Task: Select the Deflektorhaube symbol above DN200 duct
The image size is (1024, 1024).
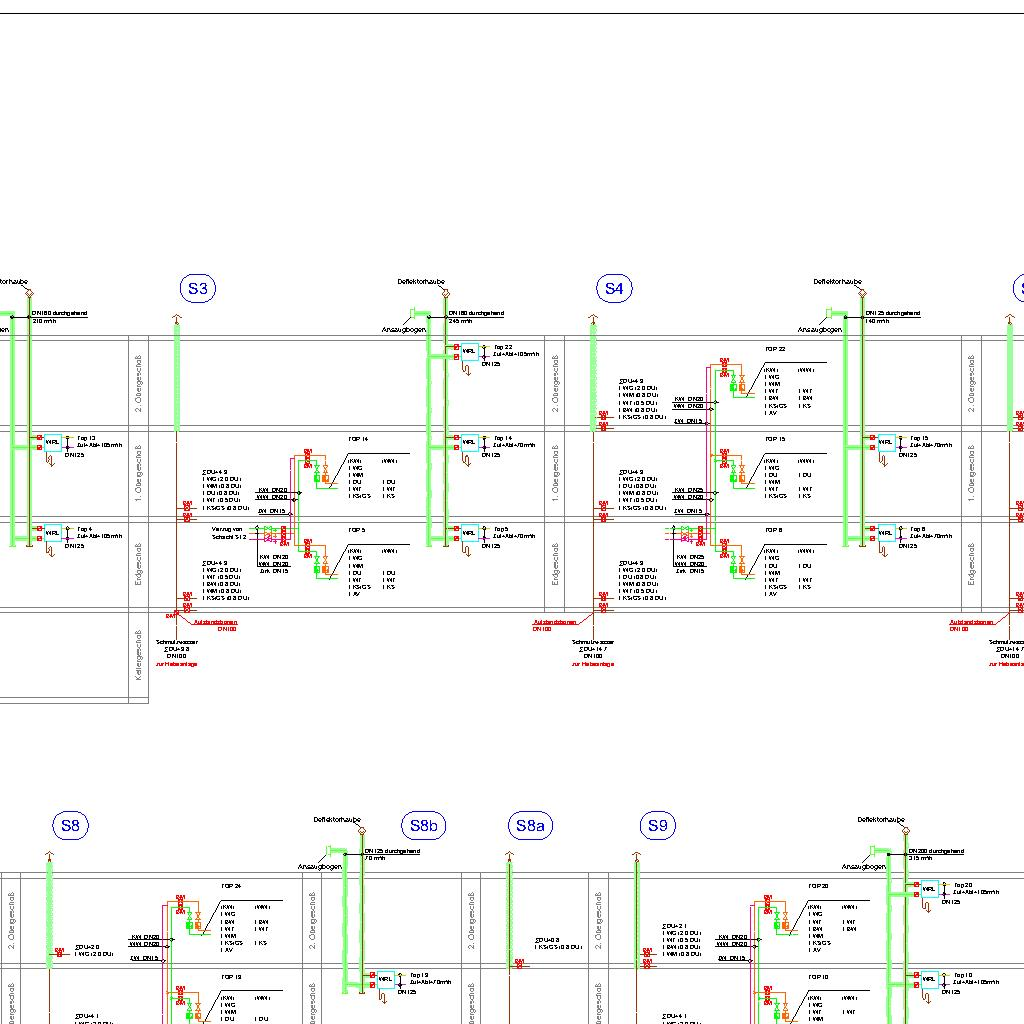Action: tap(906, 831)
